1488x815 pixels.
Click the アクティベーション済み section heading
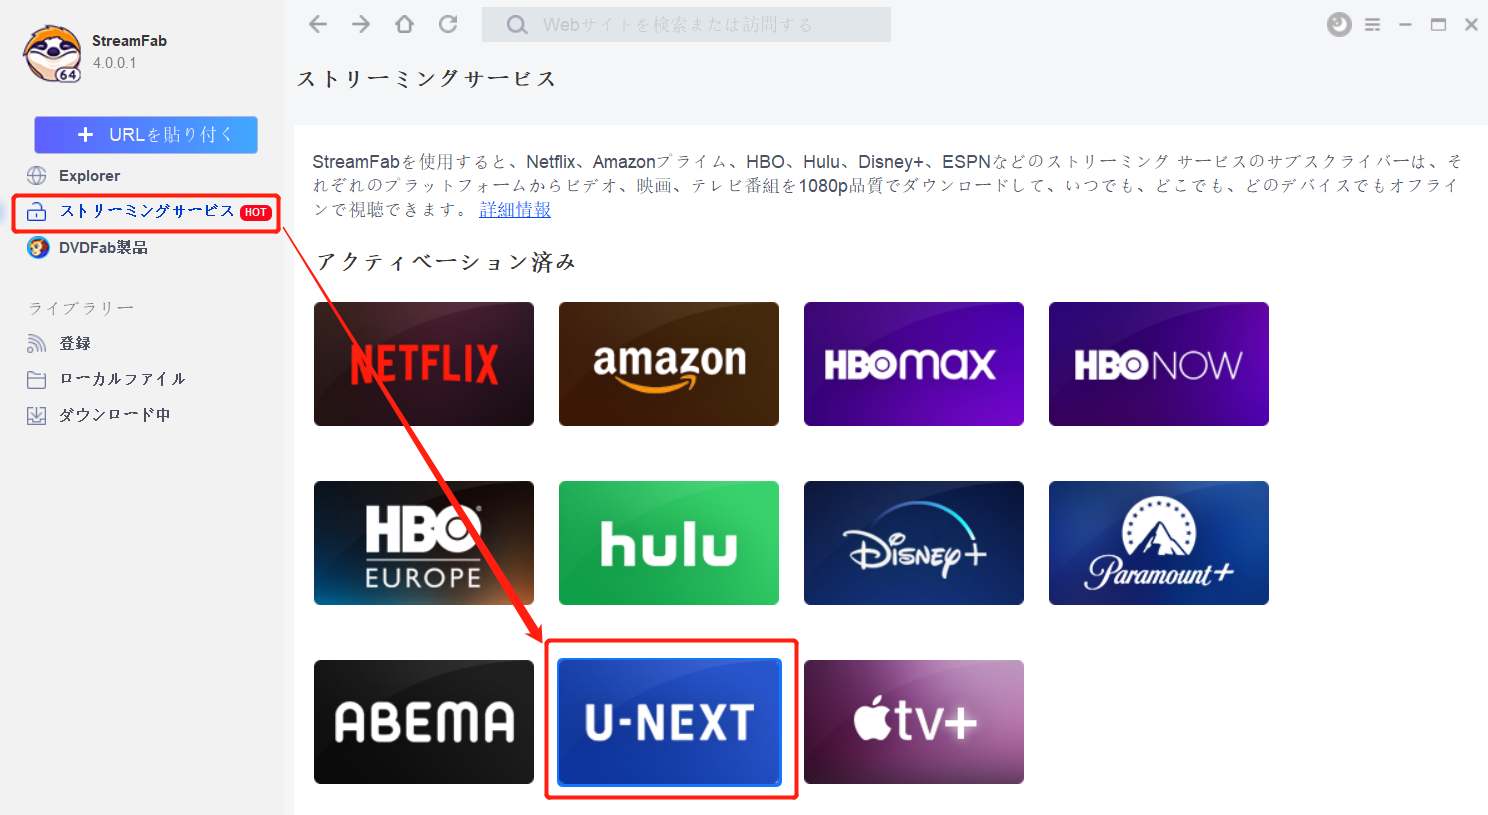point(446,262)
